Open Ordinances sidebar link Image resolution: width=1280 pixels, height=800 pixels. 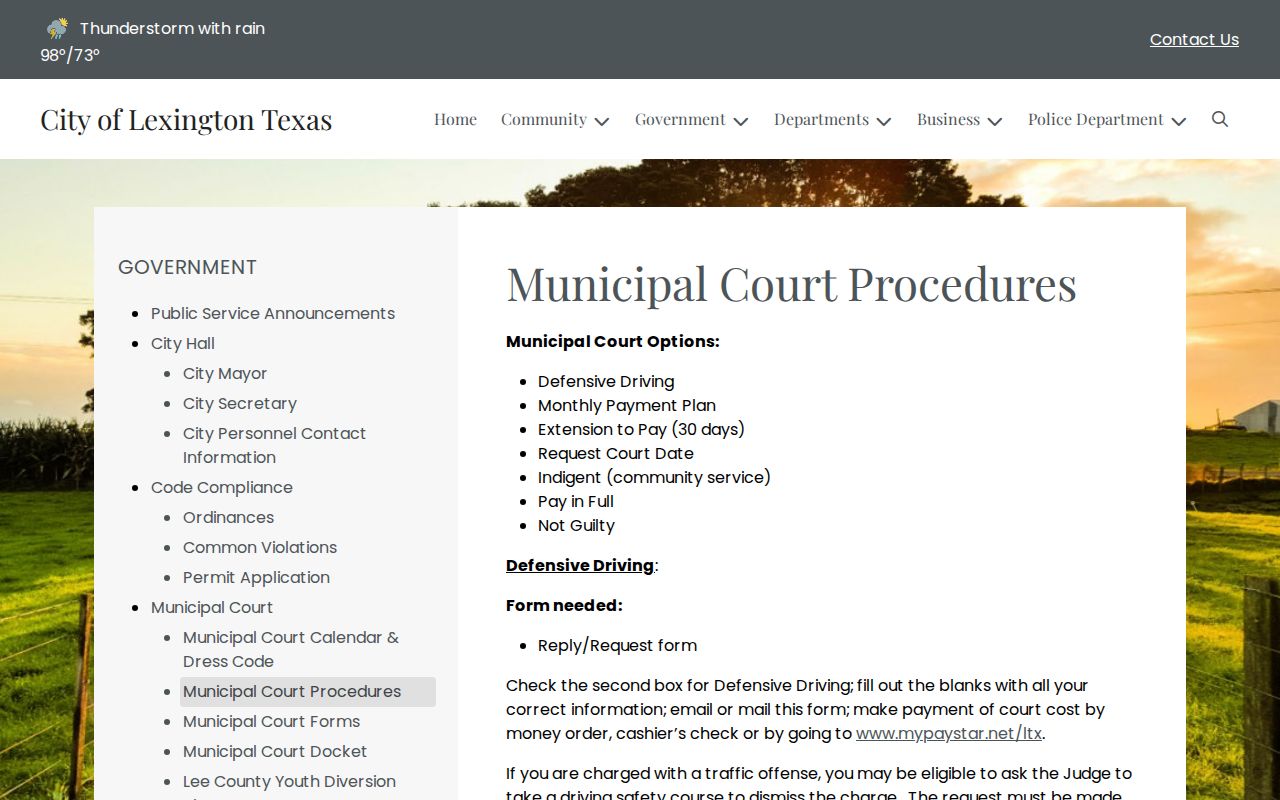pos(228,517)
